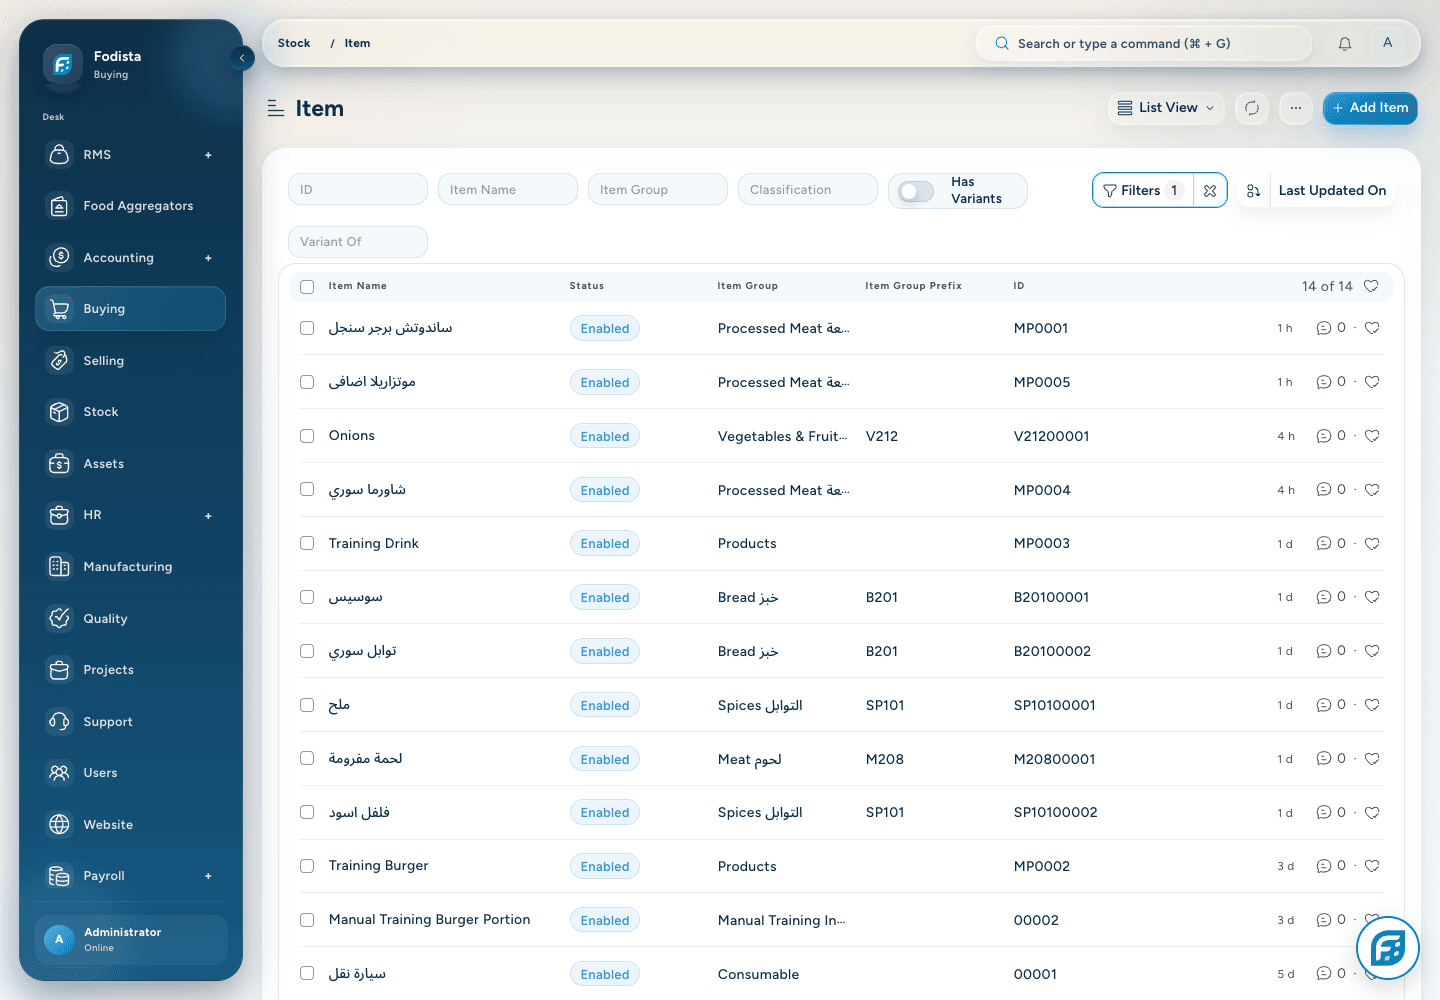Screen dimensions: 1440x1000
Task: Expand the RMS sidebar section
Action: 208,155
